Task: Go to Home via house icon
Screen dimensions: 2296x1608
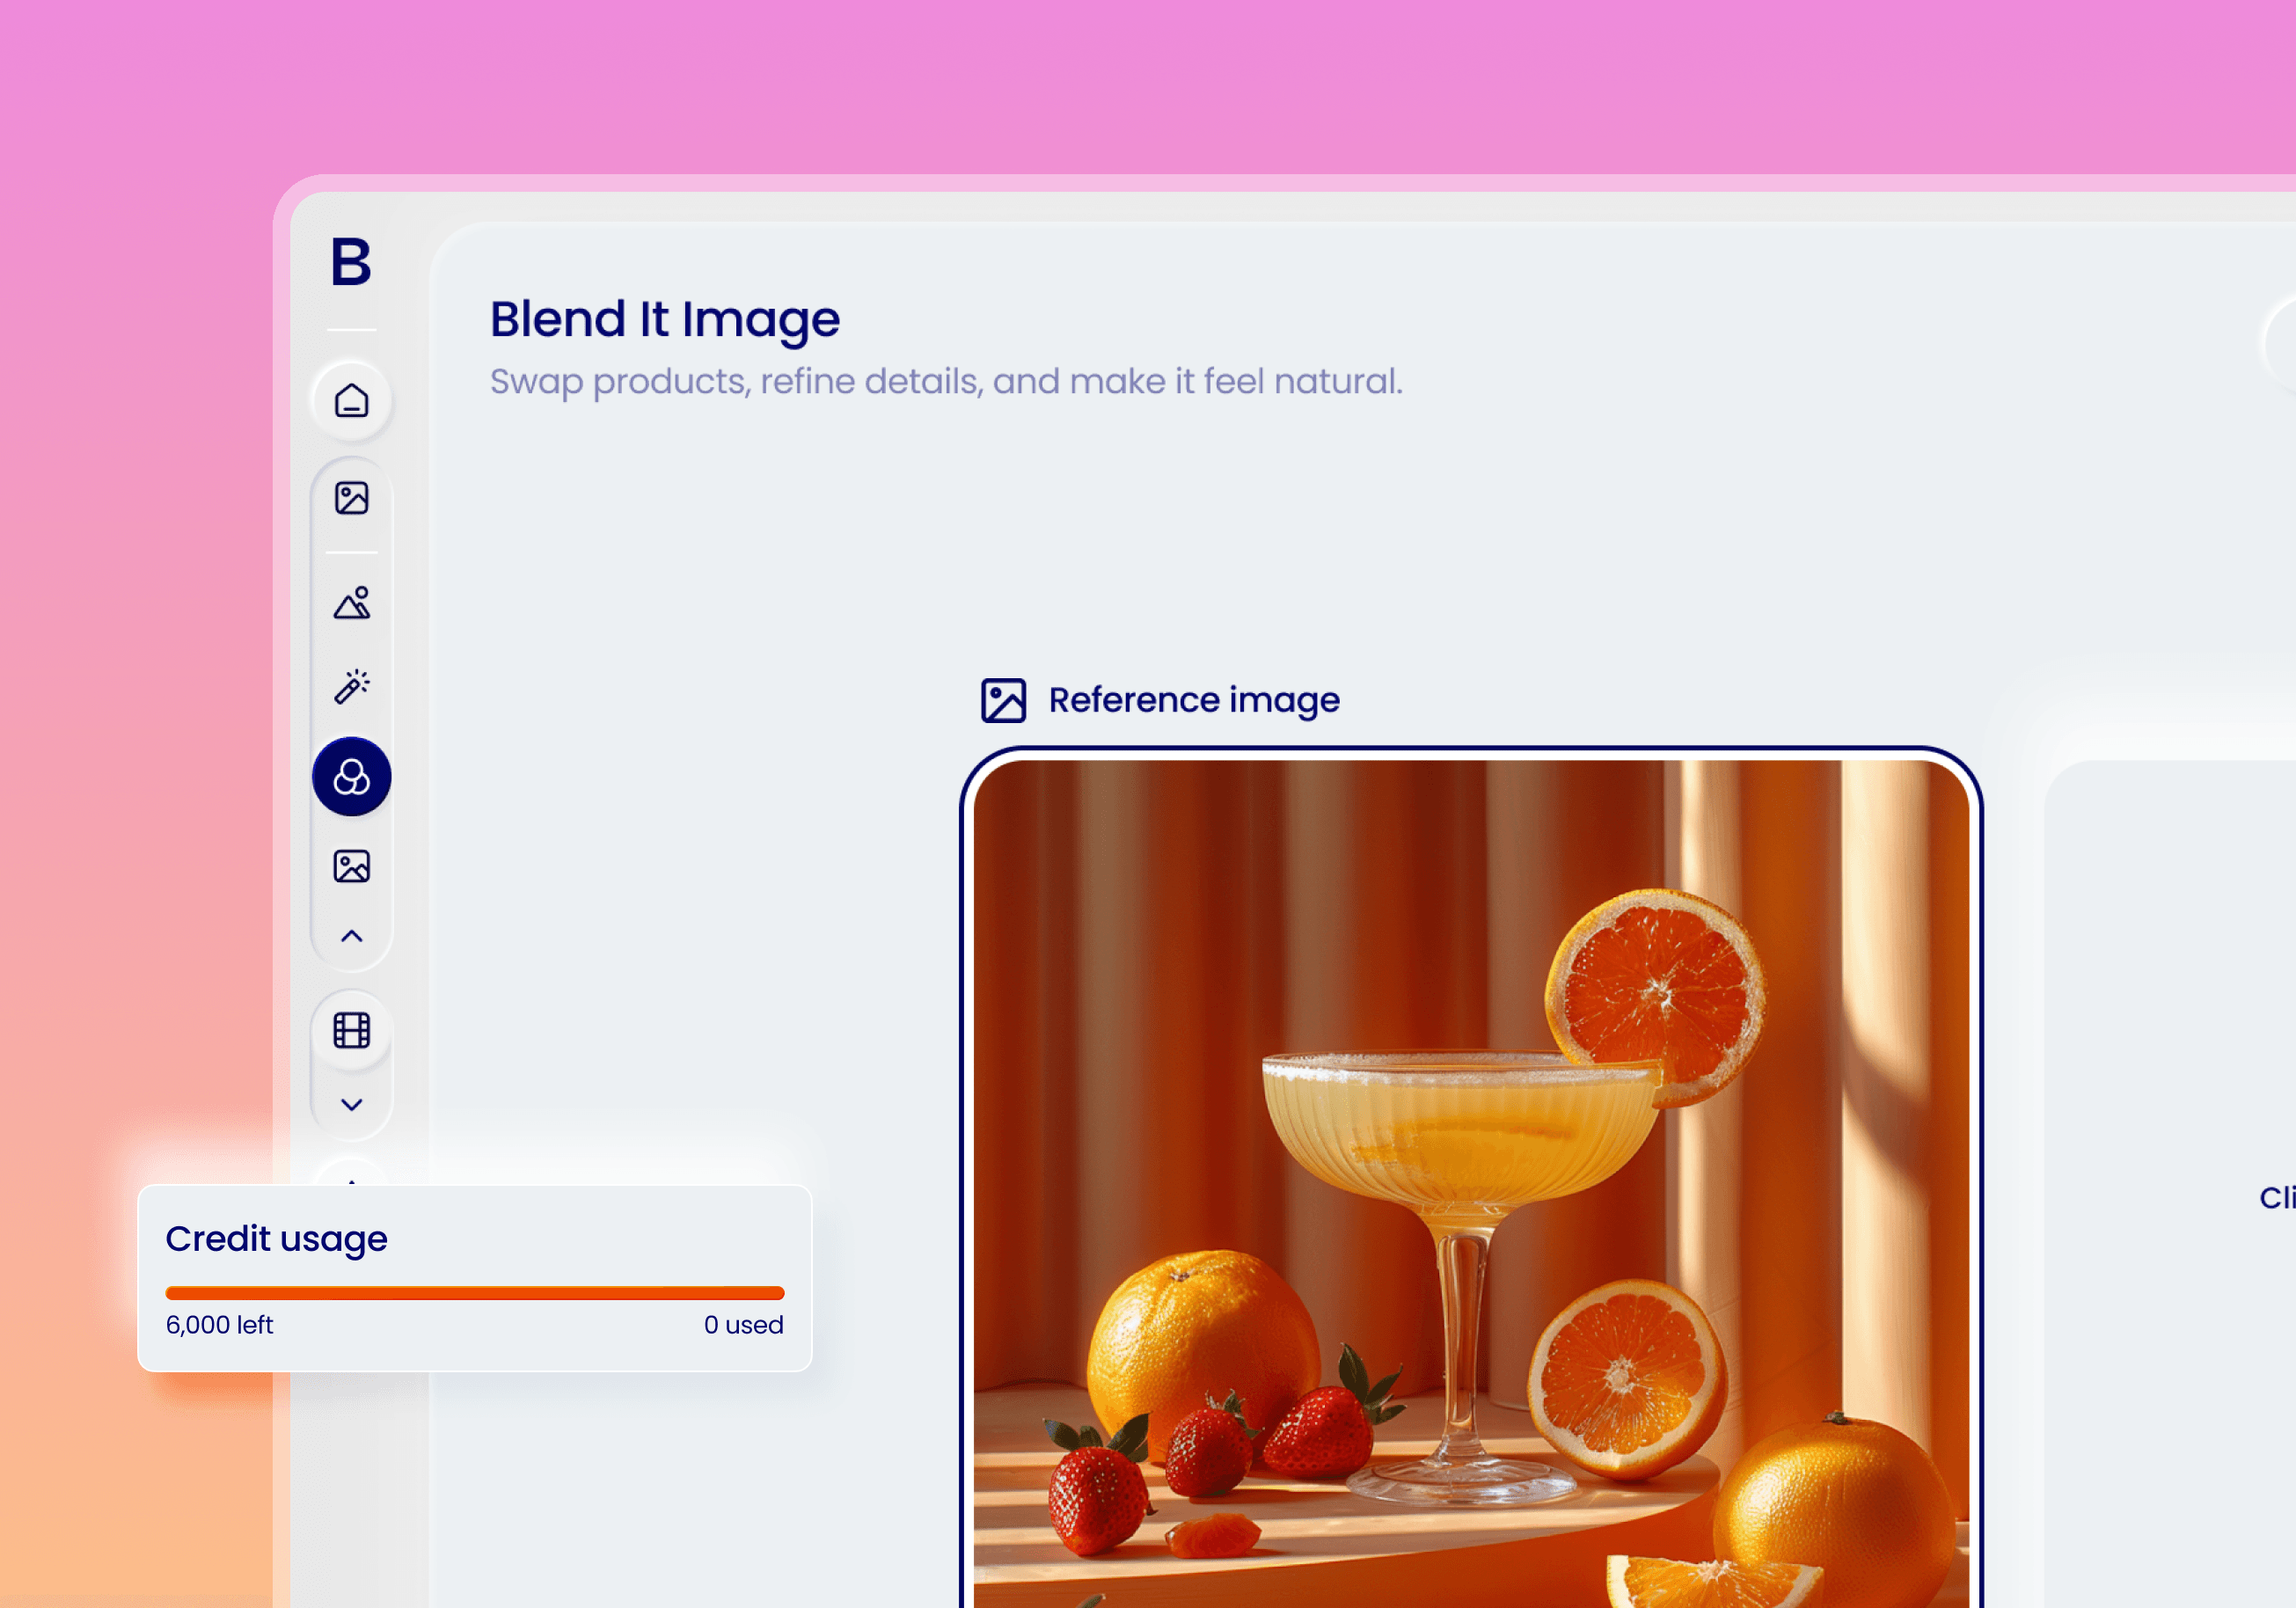Action: pos(351,401)
